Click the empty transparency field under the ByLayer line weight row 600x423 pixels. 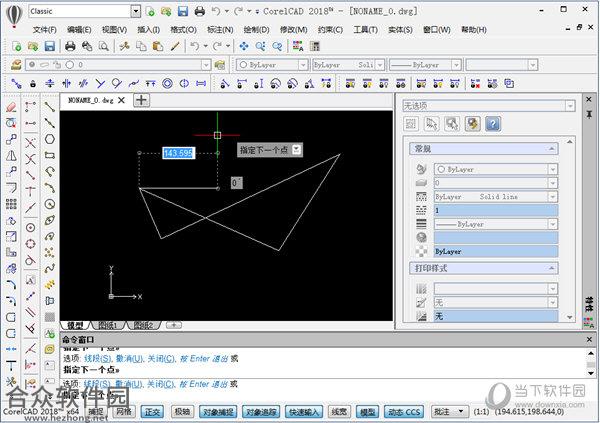496,238
